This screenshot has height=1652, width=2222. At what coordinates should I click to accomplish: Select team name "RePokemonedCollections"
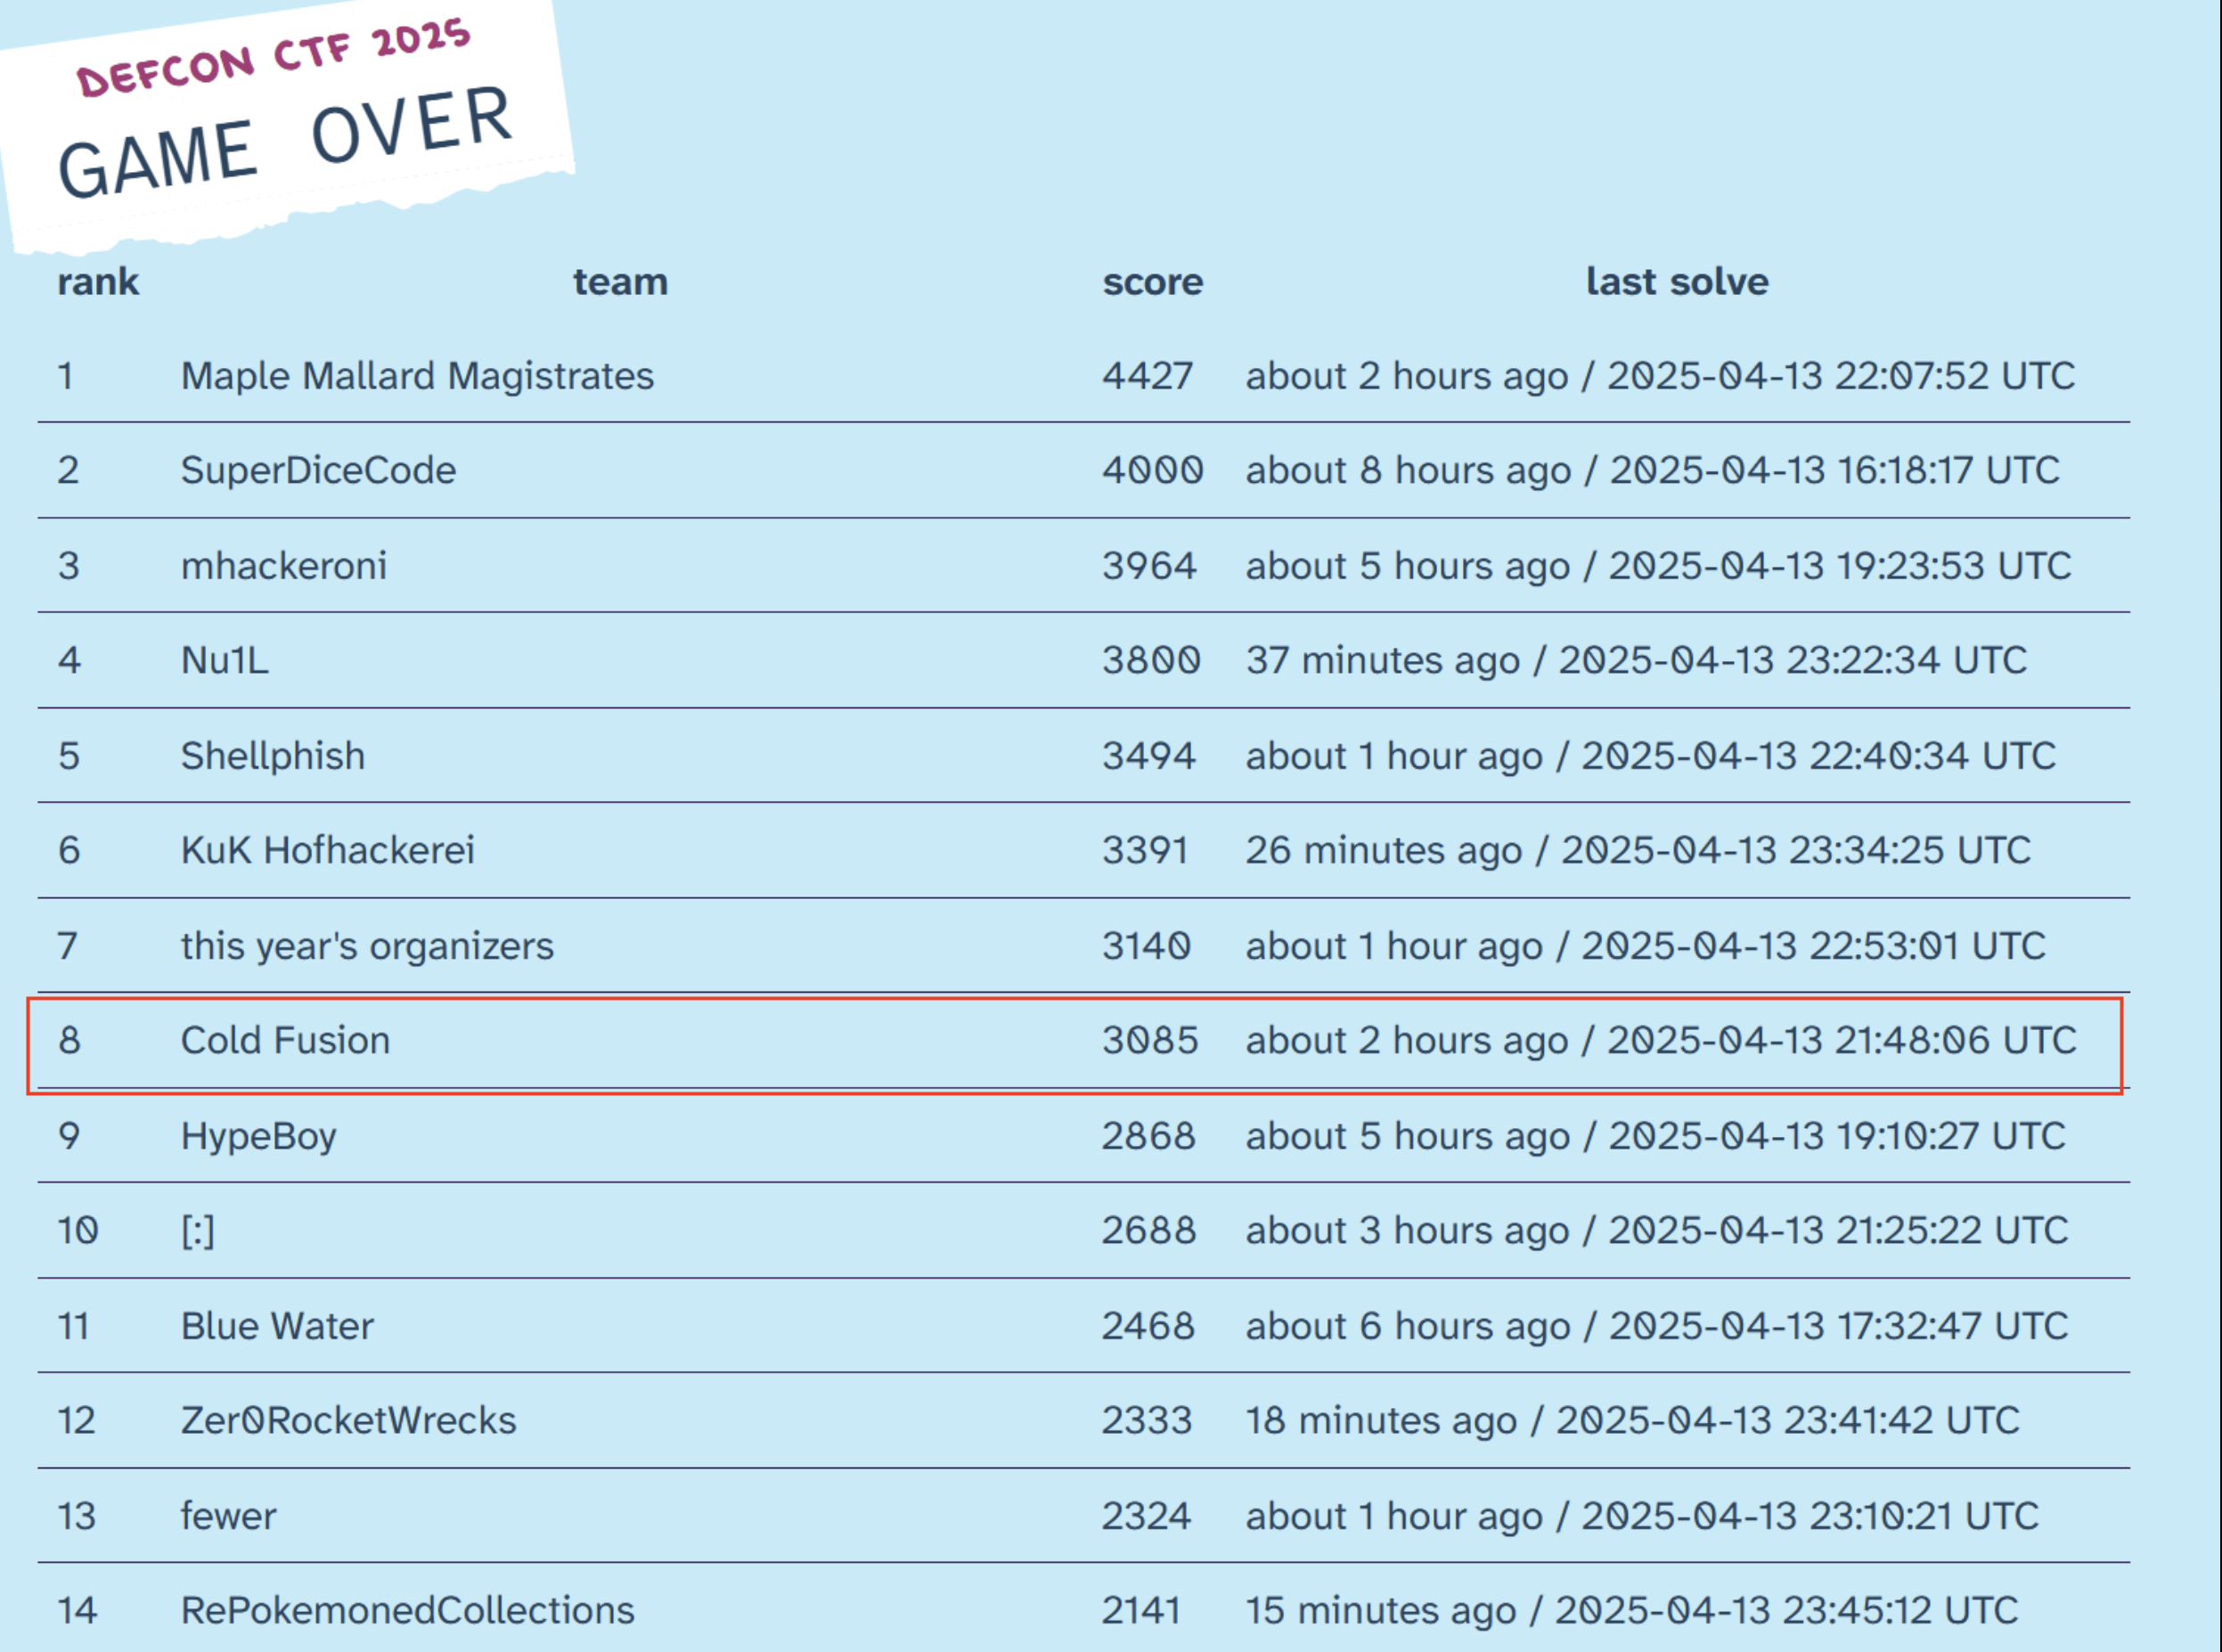pos(407,1610)
